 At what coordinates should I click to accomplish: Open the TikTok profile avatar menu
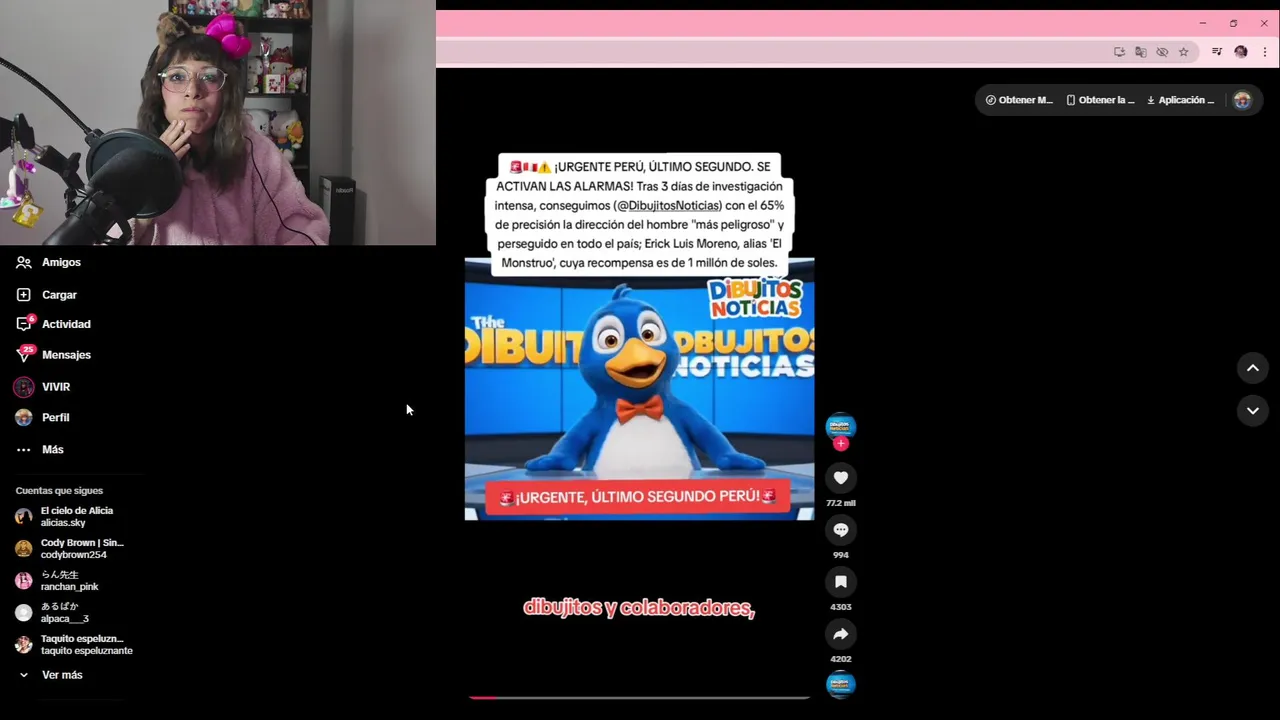[x=1242, y=100]
